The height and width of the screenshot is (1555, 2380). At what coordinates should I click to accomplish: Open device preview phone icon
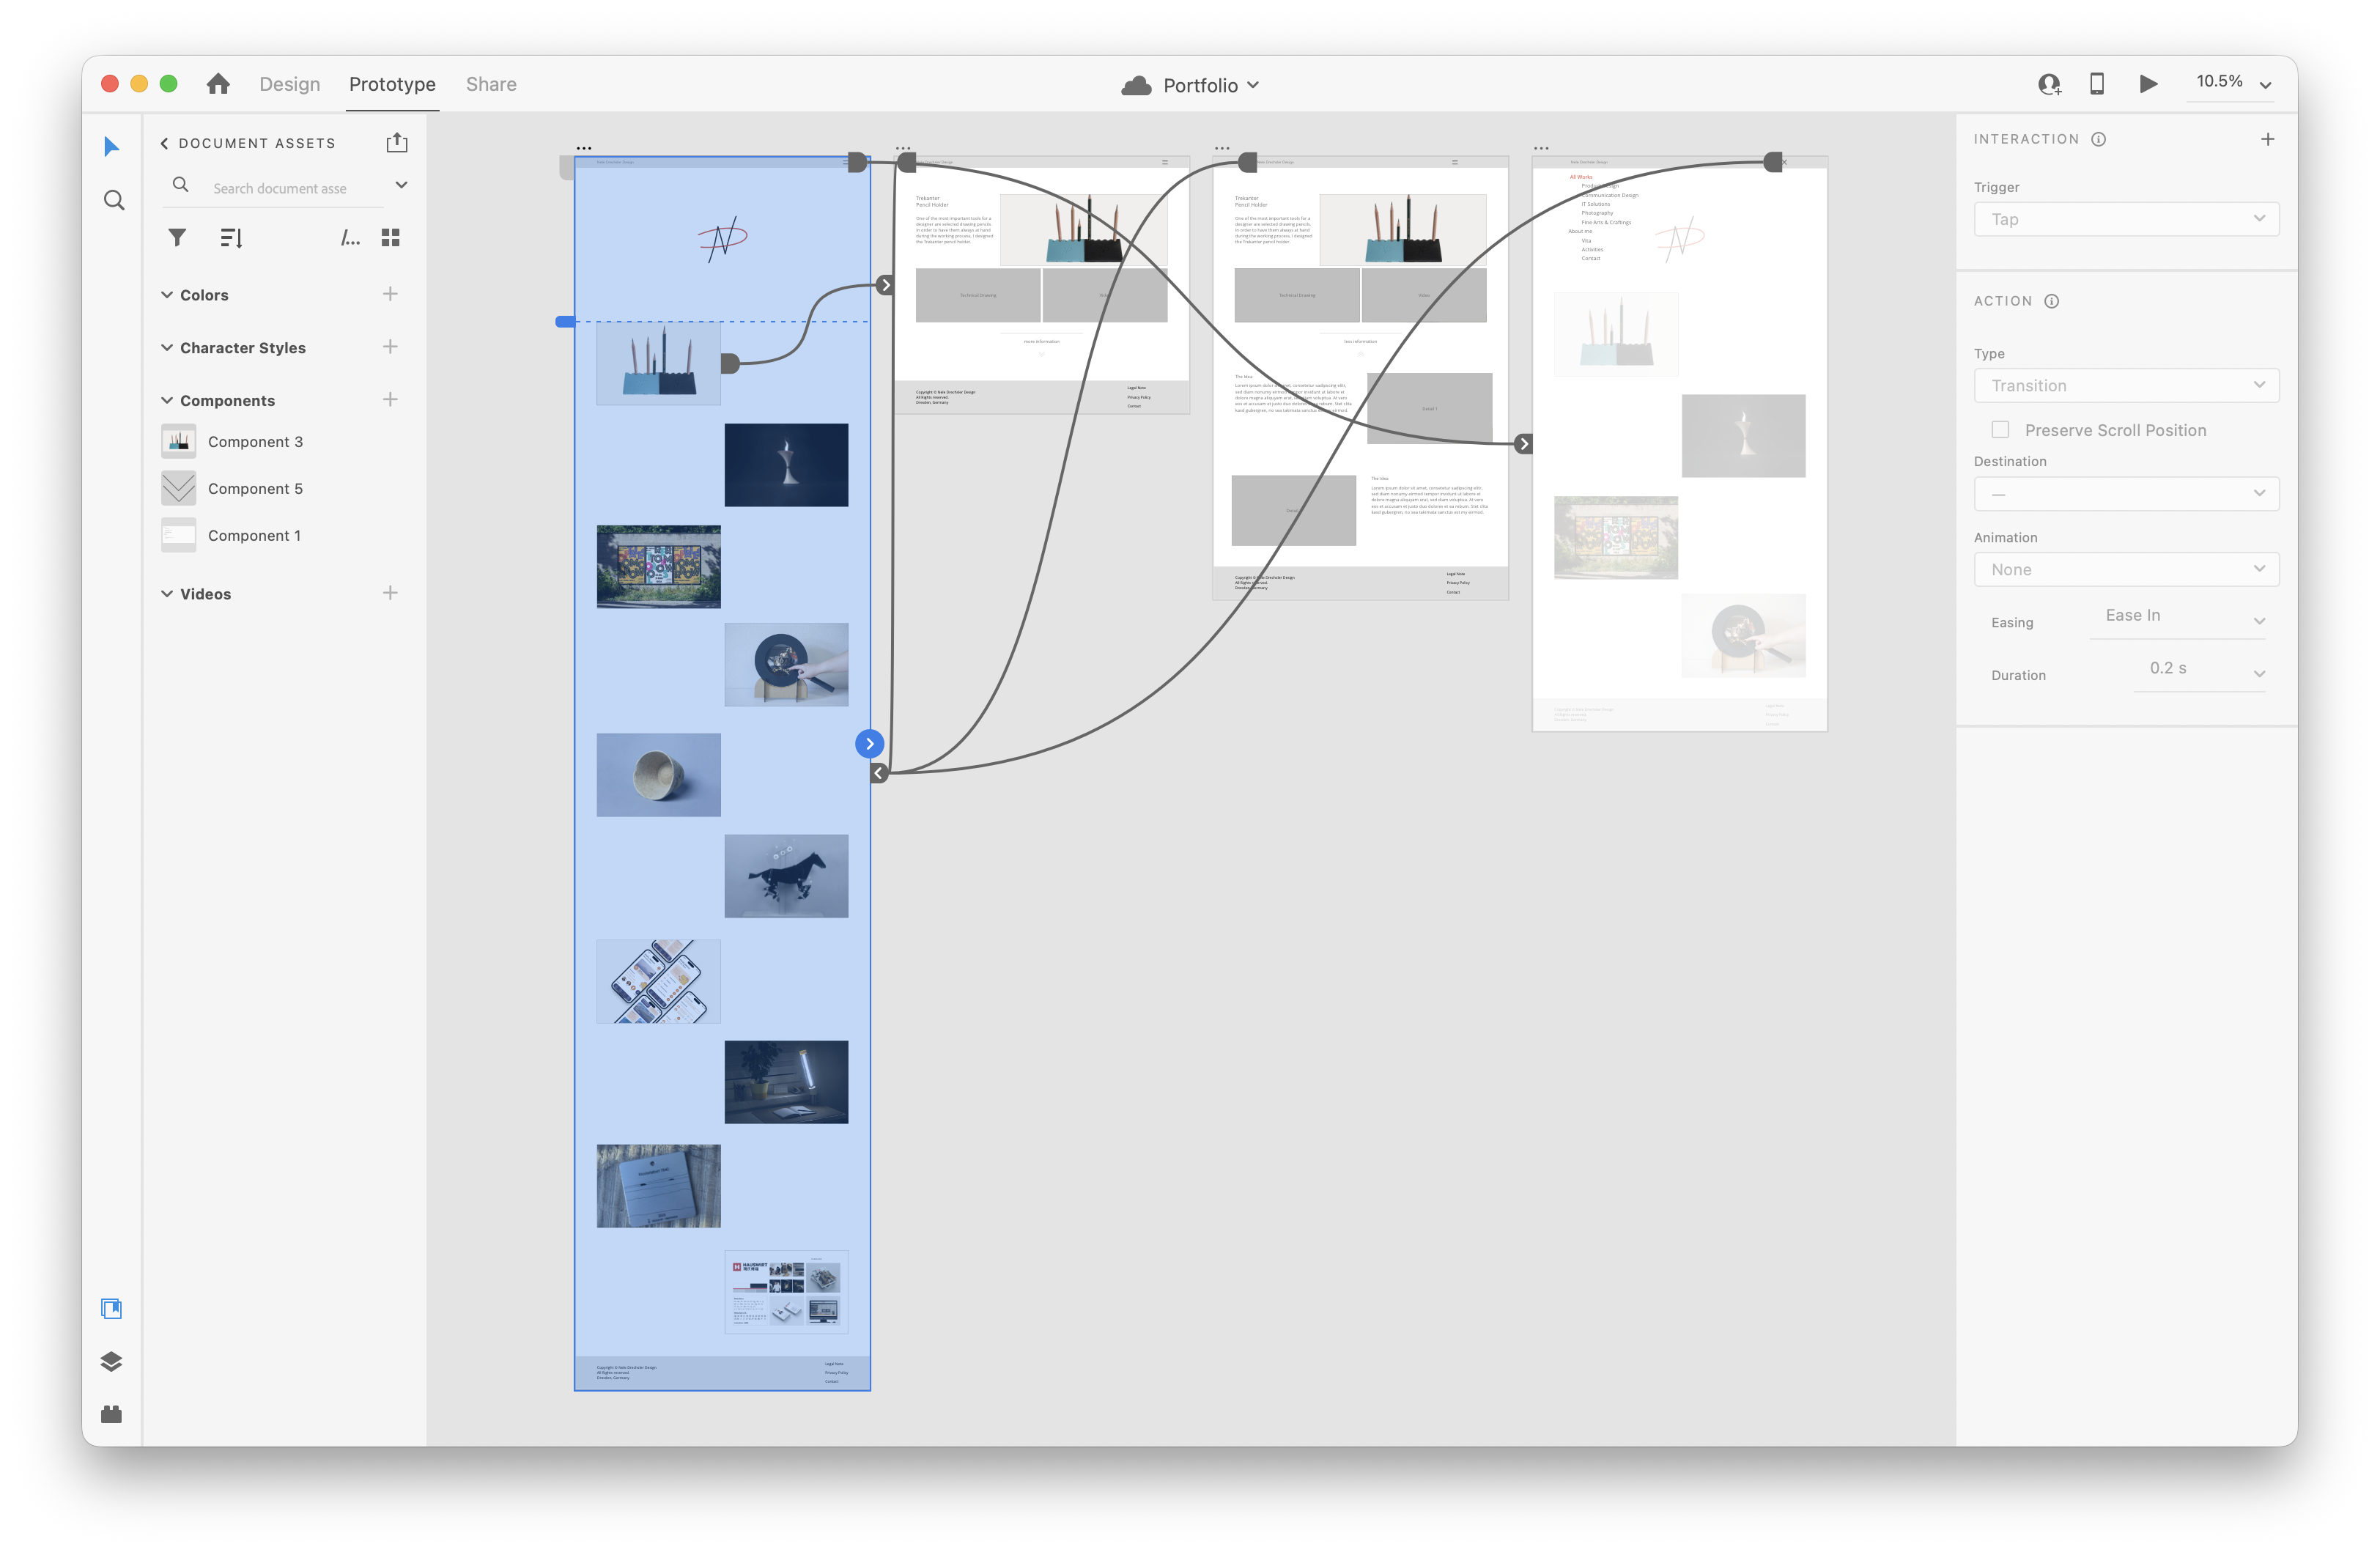2097,84
